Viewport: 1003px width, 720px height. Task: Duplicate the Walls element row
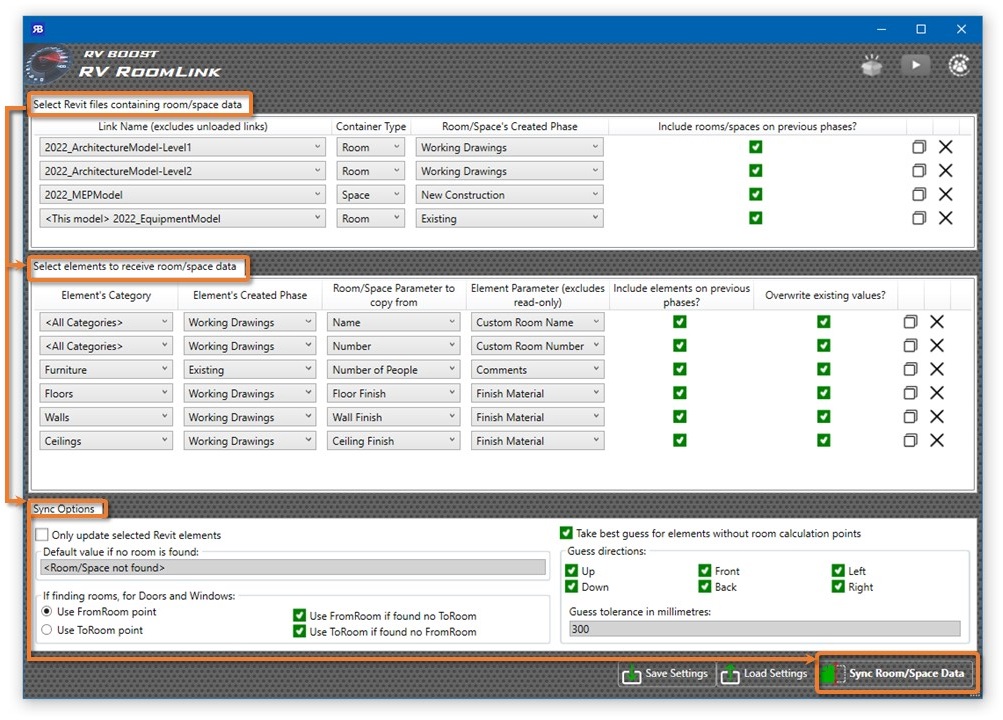(910, 416)
